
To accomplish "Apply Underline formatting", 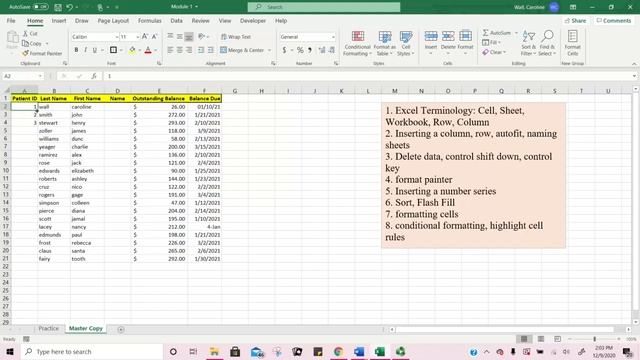I will [x=95, y=50].
